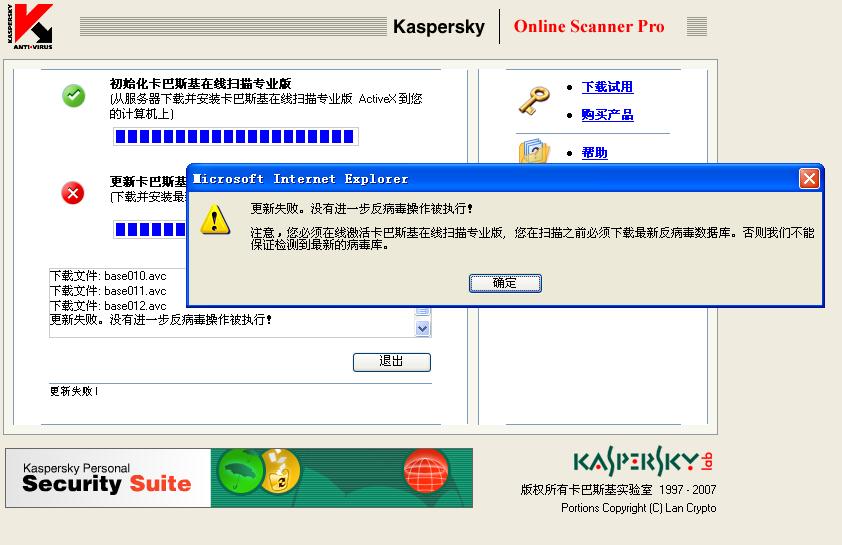The height and width of the screenshot is (545, 842).
Task: Click the 更新失败! status text at bottom
Action: (x=74, y=391)
